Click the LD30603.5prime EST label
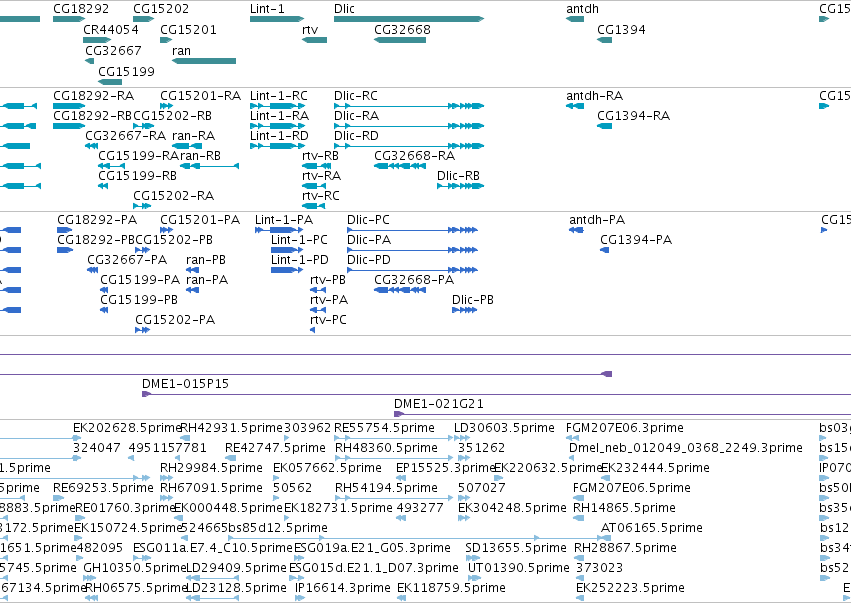 [504, 428]
